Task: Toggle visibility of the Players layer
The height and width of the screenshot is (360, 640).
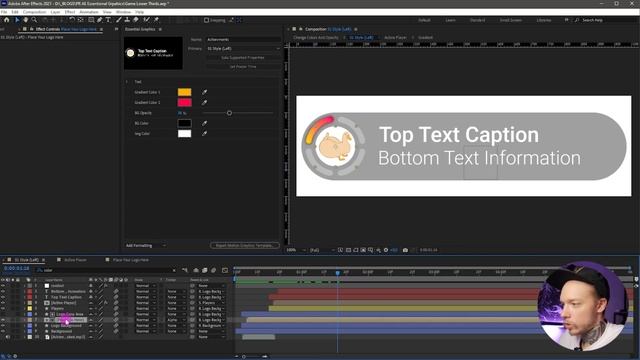Action: (x=3, y=309)
